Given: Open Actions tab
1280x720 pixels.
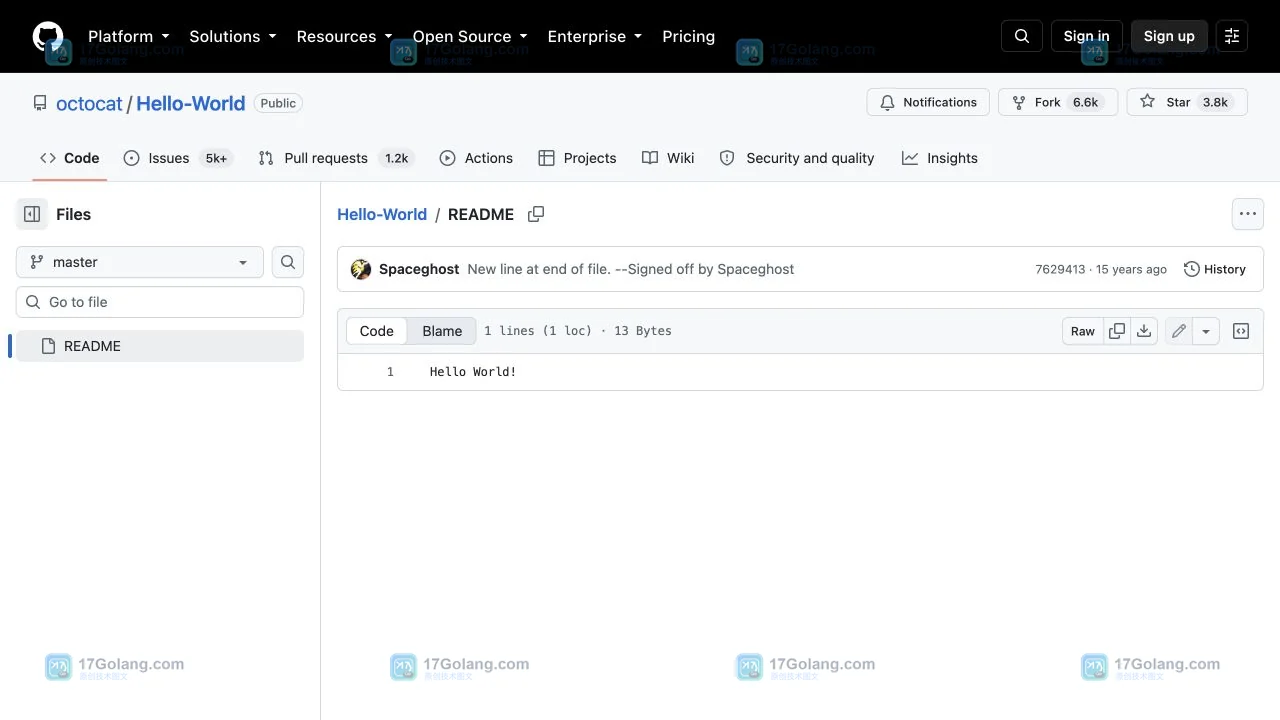Looking at the screenshot, I should pyautogui.click(x=476, y=158).
